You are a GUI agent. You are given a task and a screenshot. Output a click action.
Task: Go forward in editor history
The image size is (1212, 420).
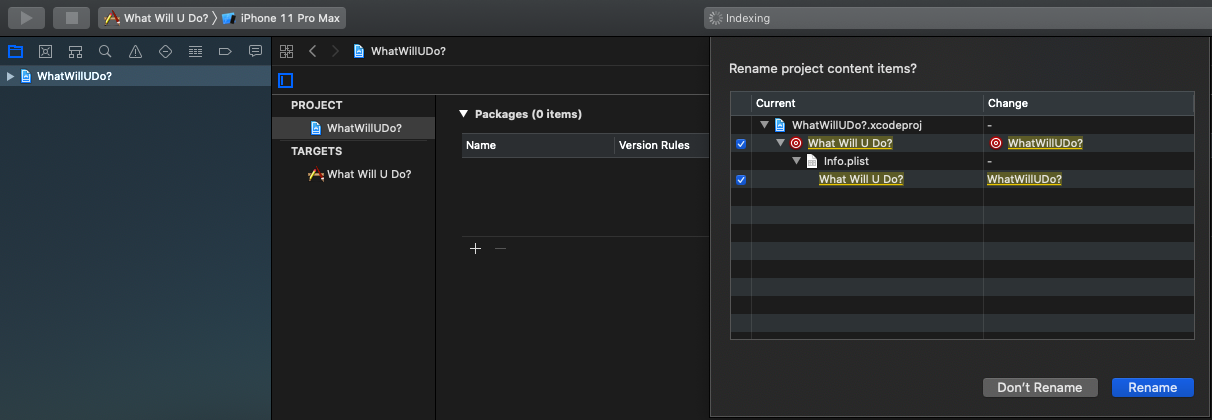point(335,51)
